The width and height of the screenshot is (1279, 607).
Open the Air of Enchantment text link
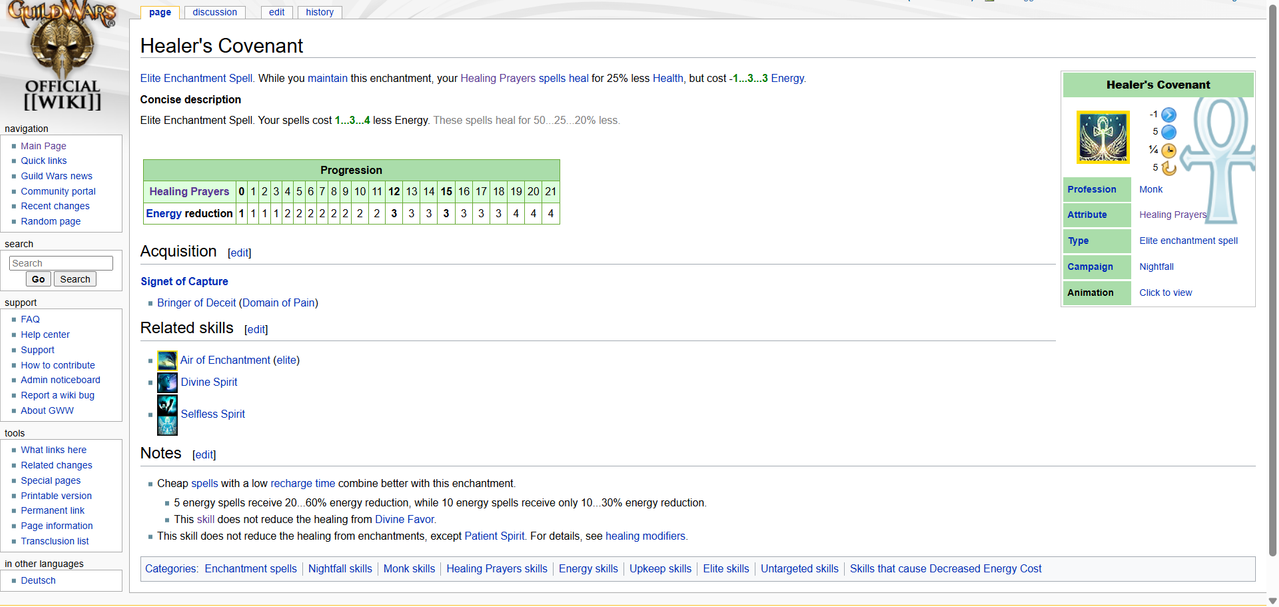[x=225, y=360]
